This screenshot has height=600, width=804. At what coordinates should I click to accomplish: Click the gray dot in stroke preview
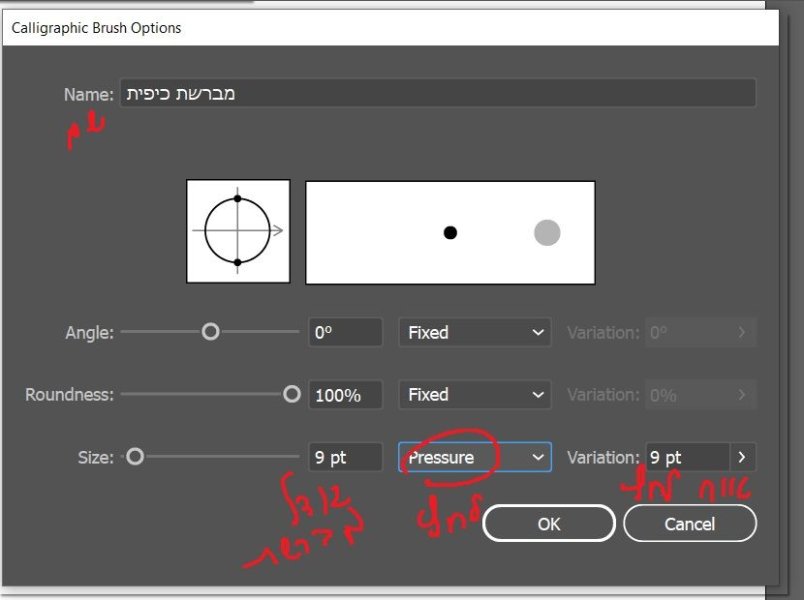(x=547, y=233)
